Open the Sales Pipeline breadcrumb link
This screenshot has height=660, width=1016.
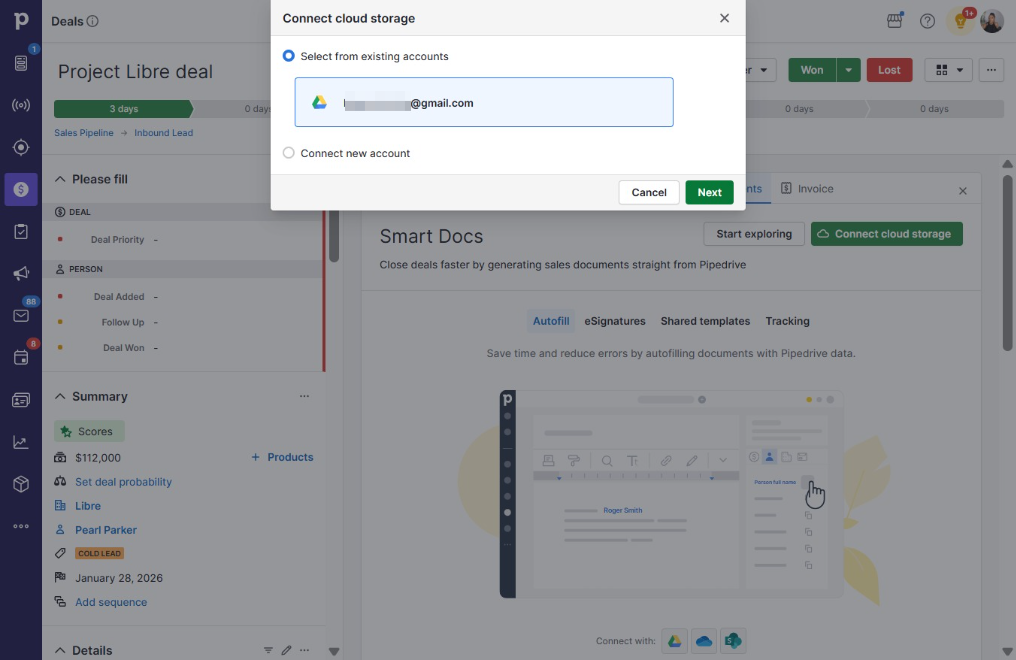[84, 132]
